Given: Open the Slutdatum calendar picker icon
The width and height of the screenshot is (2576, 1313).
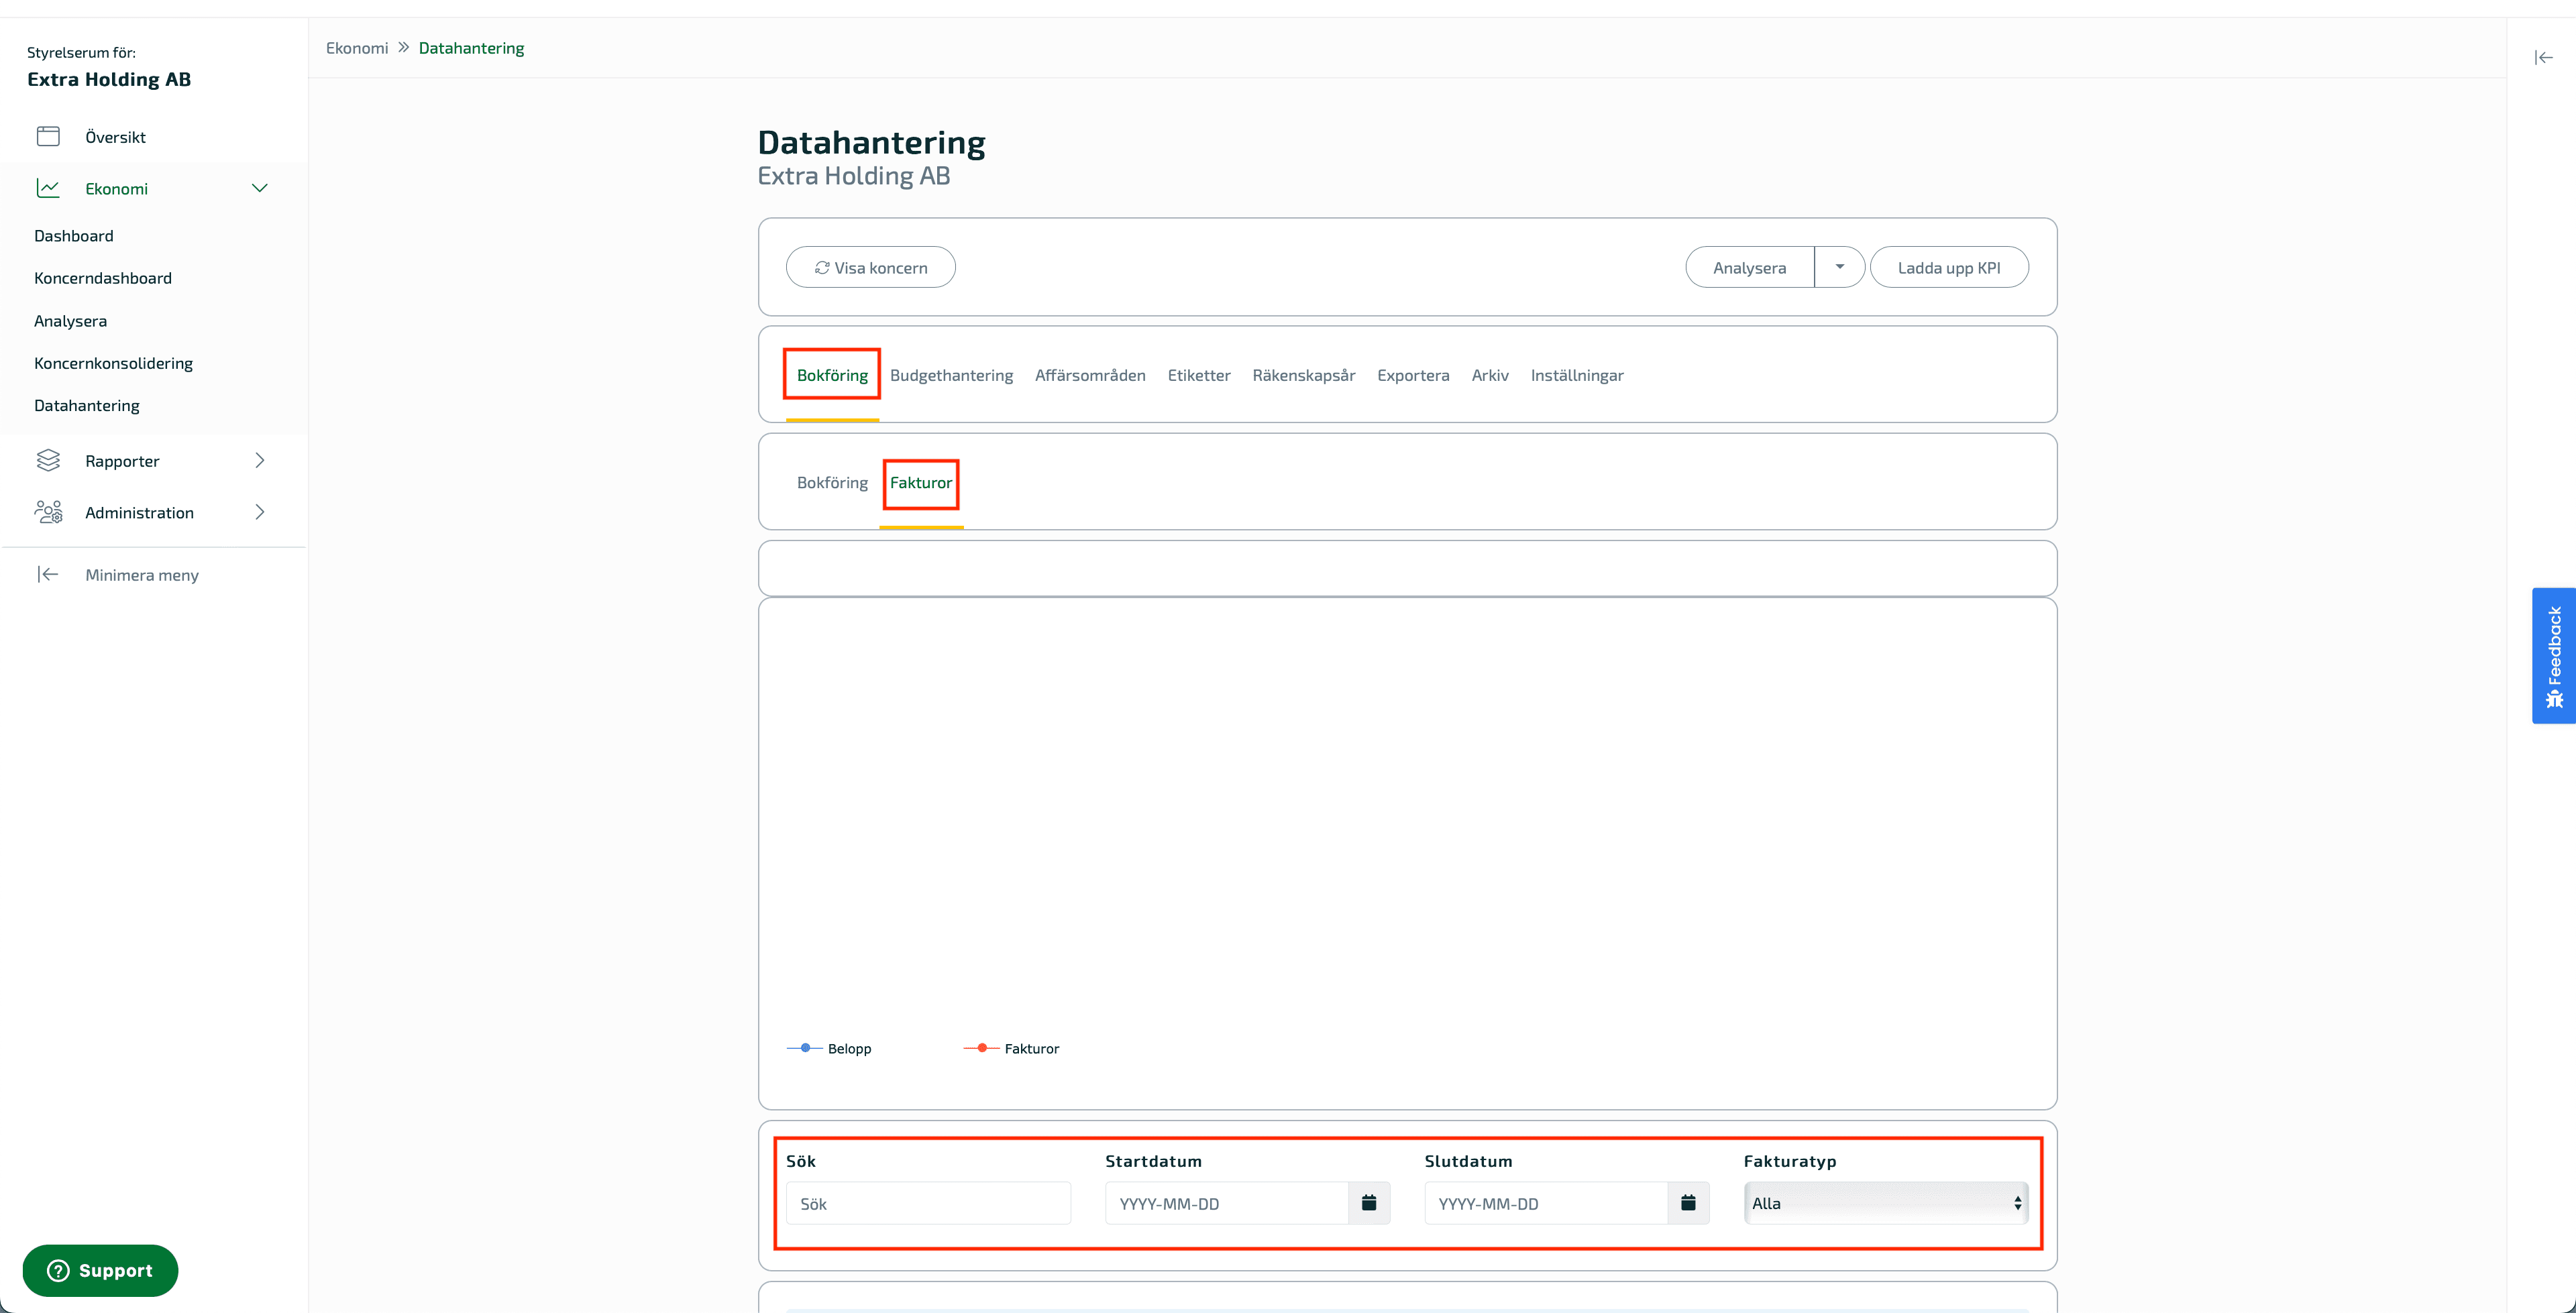Looking at the screenshot, I should click(1688, 1203).
